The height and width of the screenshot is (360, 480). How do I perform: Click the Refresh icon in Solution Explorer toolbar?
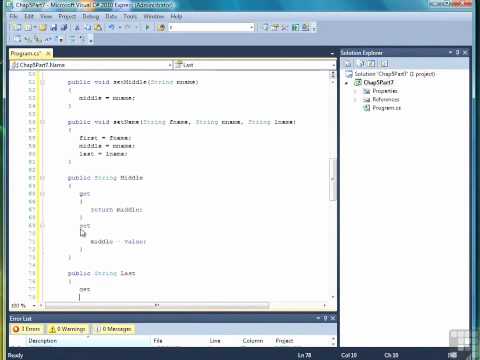[372, 63]
